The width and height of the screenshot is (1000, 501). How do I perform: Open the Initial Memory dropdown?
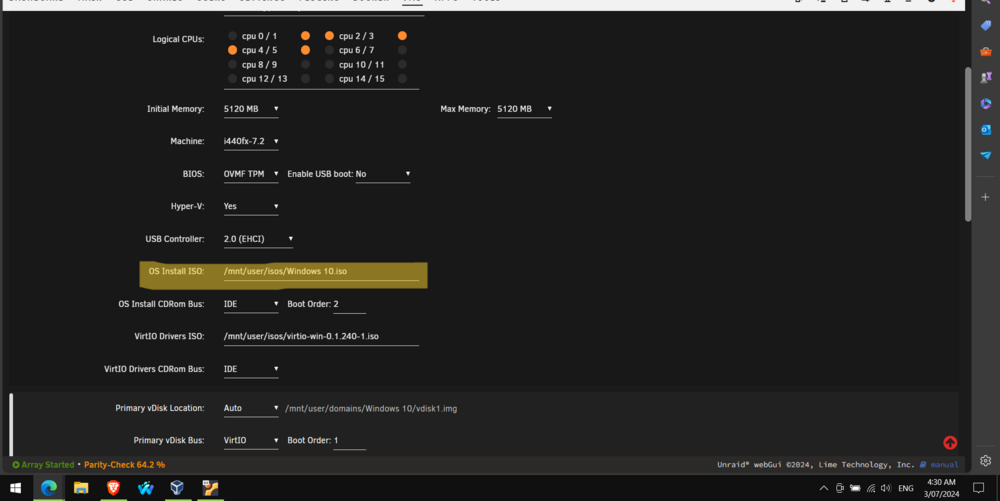251,109
